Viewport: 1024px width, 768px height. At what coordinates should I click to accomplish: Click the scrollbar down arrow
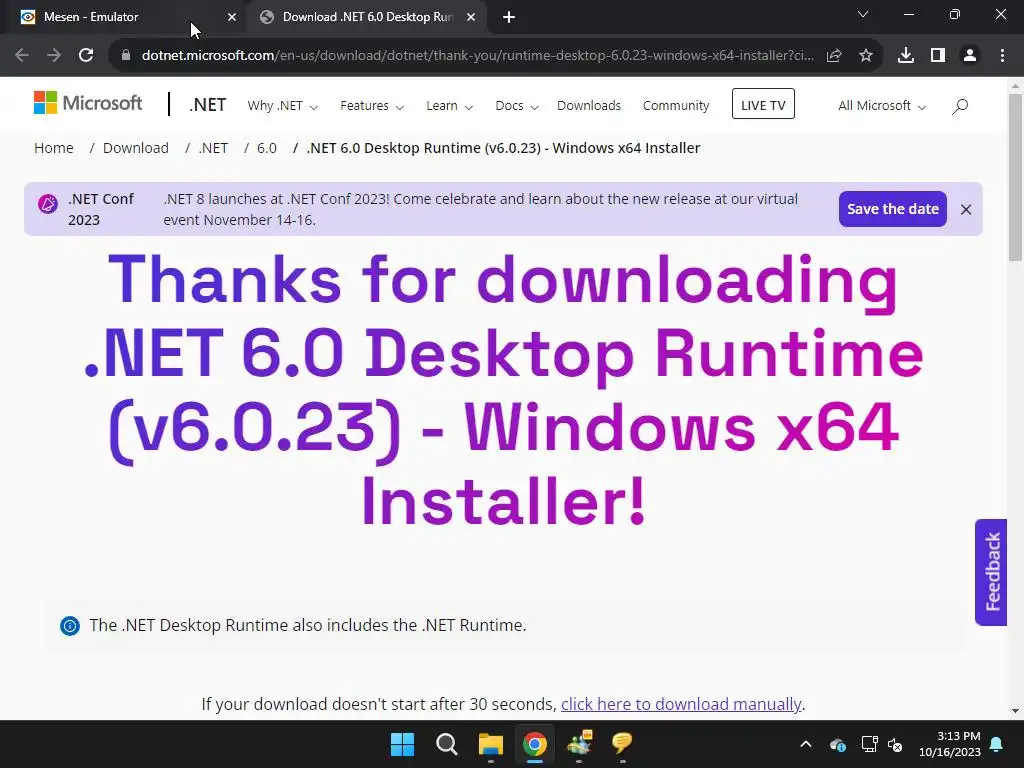[x=1015, y=711]
